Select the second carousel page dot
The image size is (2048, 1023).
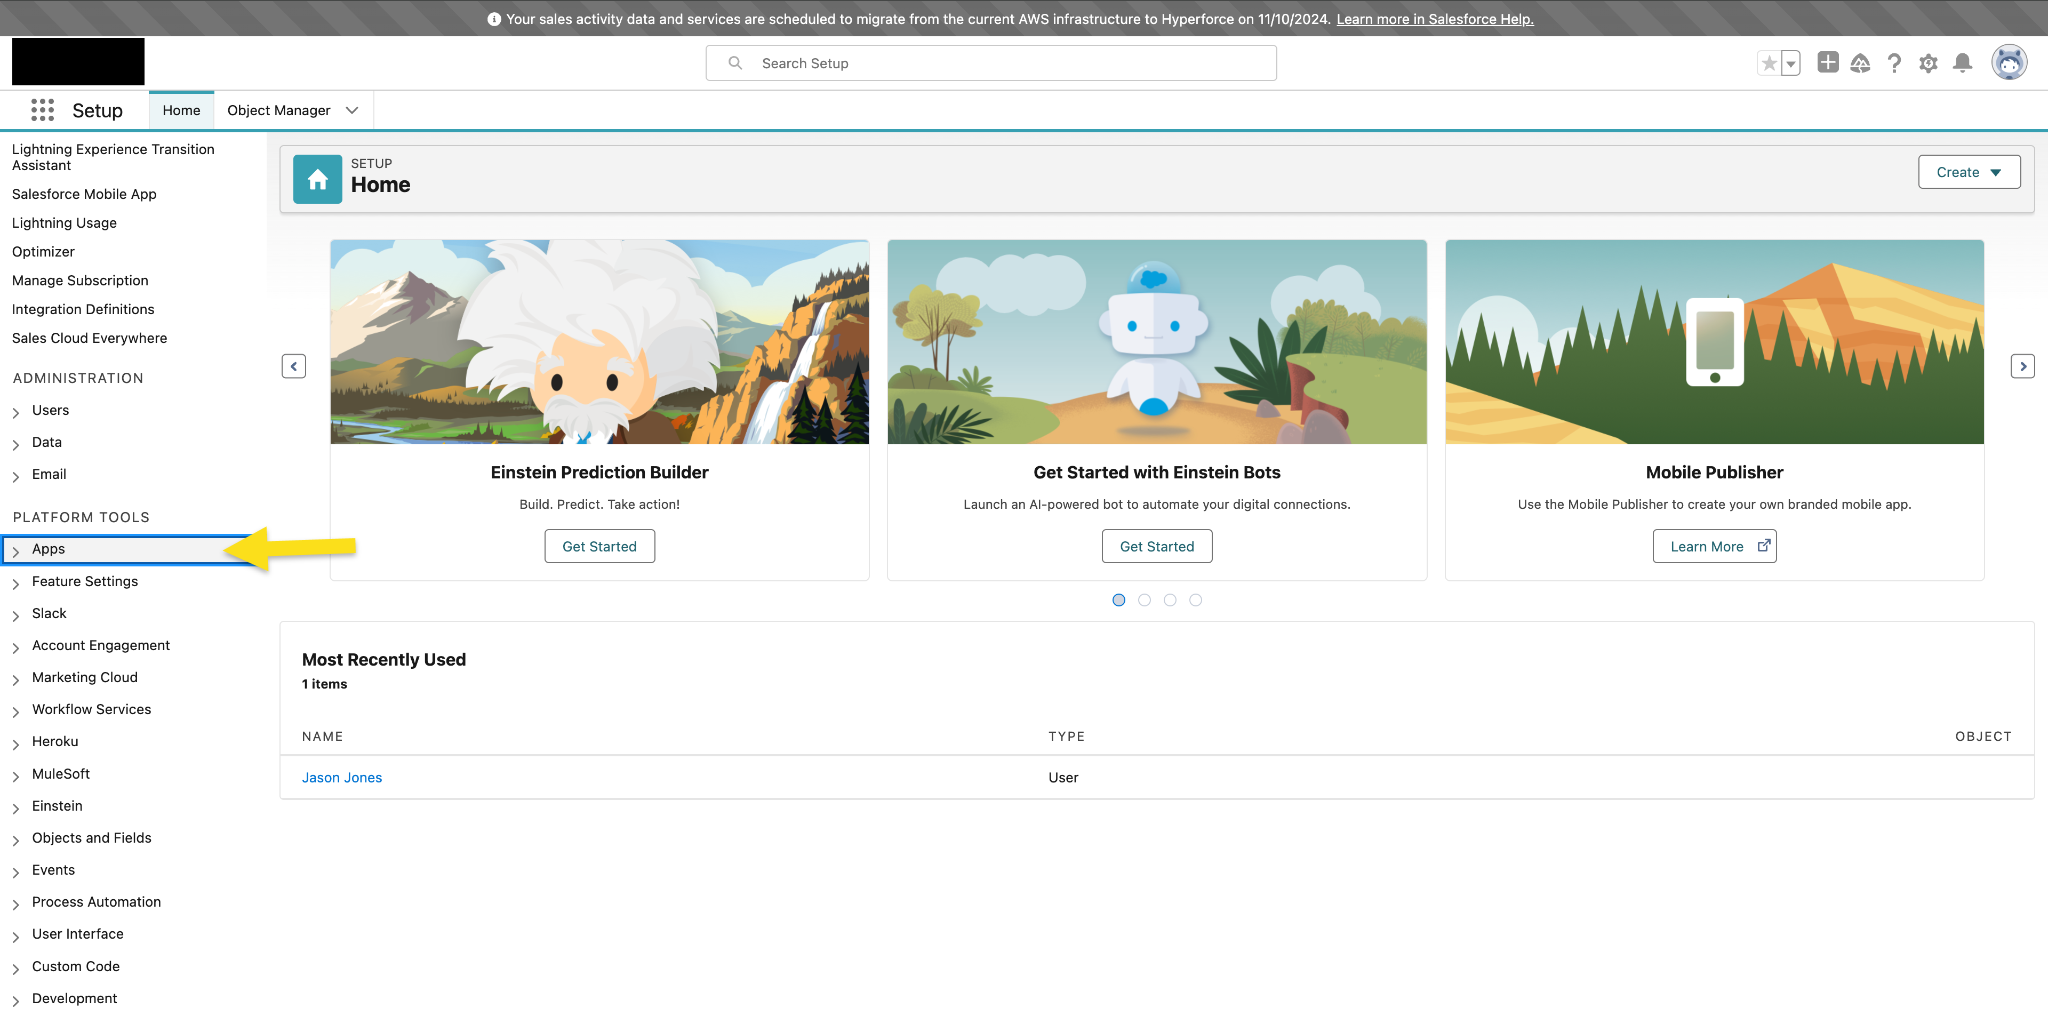[x=1144, y=600]
